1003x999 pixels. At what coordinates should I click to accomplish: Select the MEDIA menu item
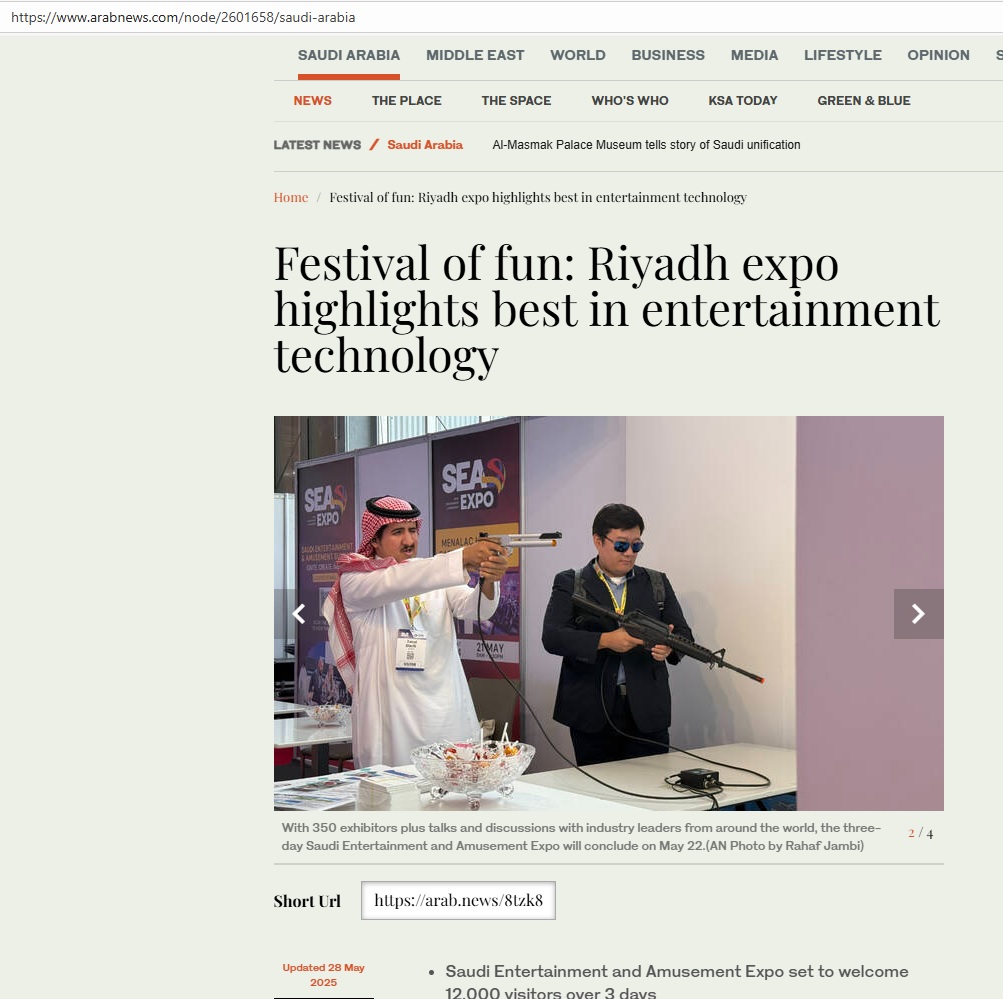754,55
